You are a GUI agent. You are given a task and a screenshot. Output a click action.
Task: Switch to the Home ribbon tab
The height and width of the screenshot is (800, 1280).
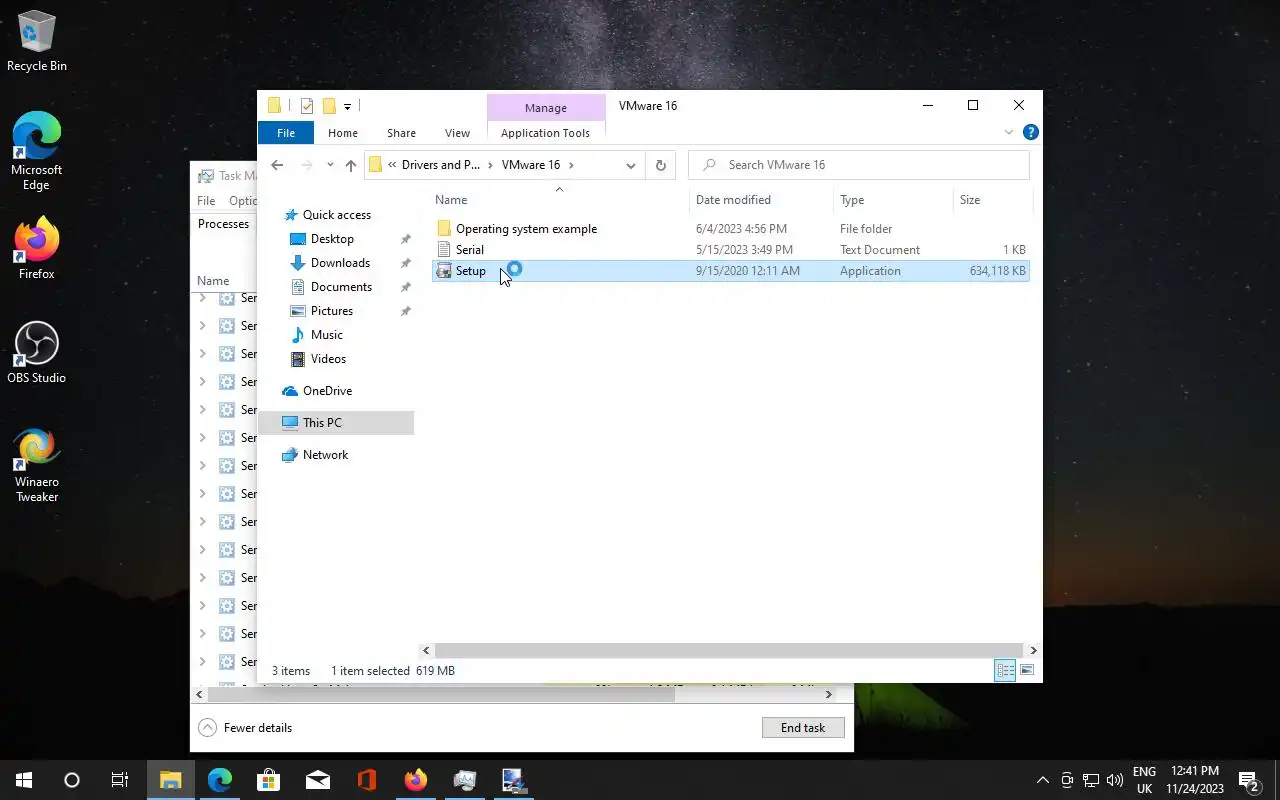point(343,133)
